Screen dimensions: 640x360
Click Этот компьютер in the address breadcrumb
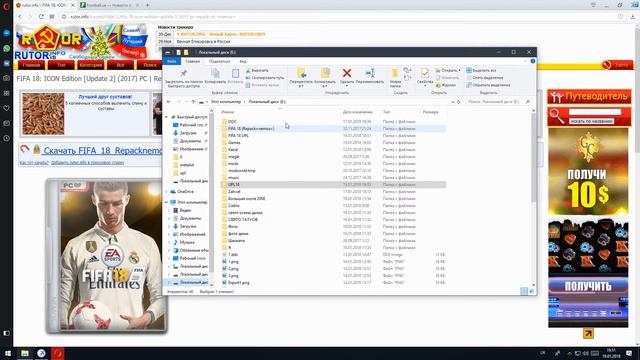coord(226,102)
